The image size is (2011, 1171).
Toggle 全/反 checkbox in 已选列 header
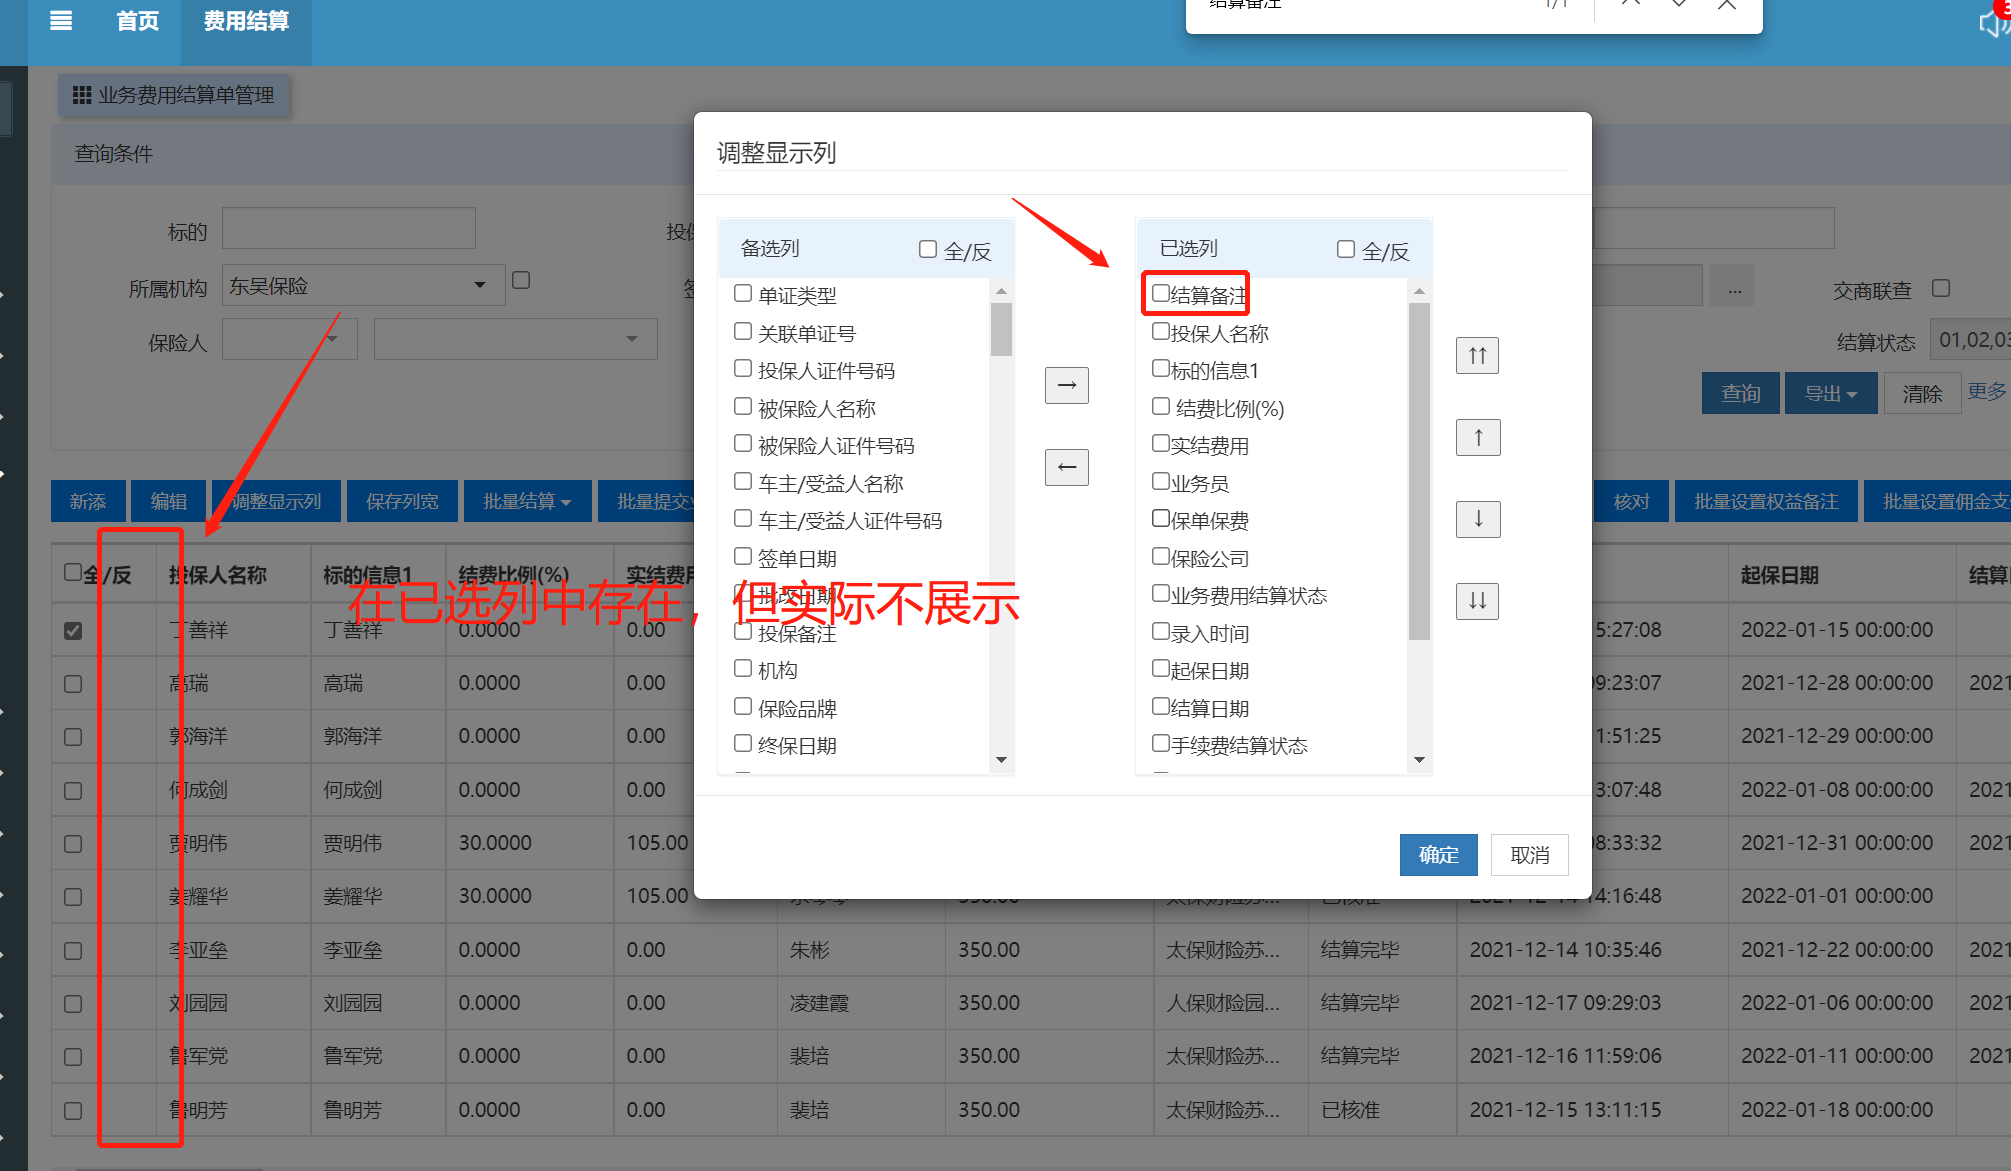tap(1346, 249)
